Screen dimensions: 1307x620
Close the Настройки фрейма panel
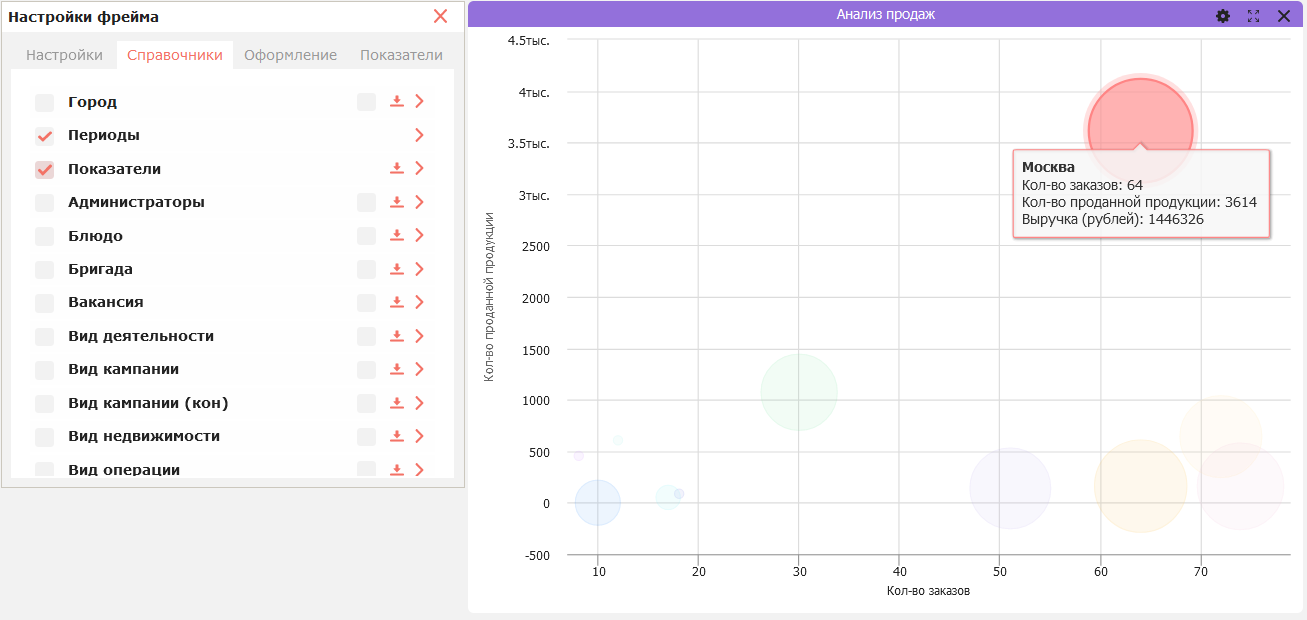click(440, 16)
